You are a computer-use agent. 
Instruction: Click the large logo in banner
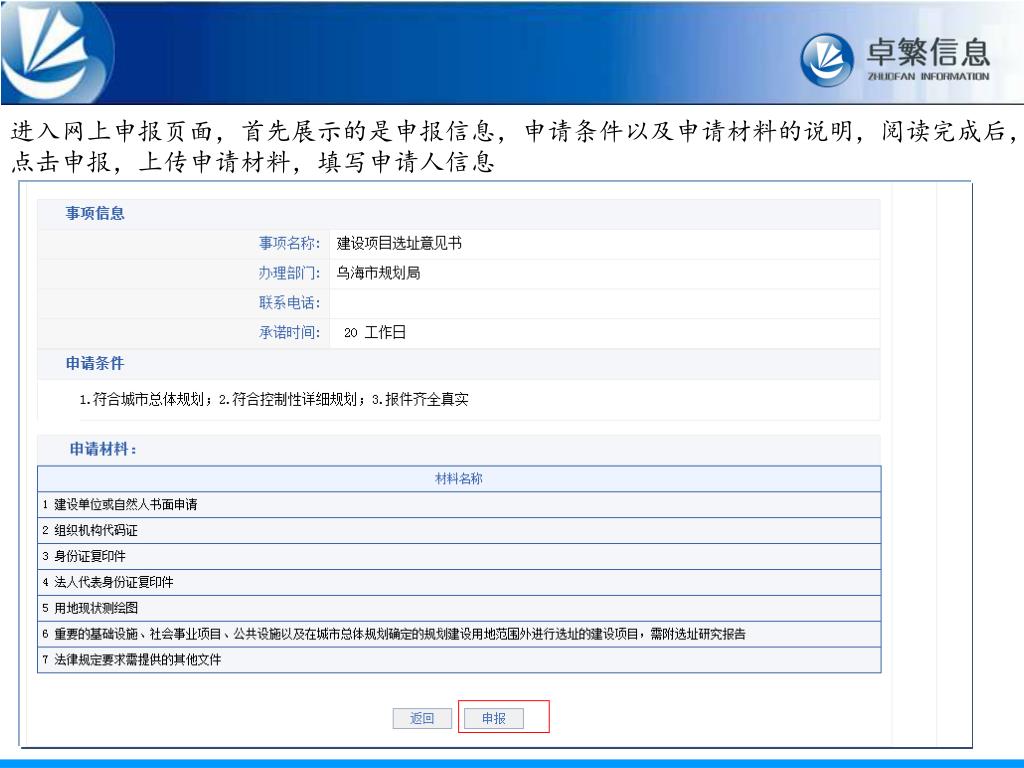(57, 52)
